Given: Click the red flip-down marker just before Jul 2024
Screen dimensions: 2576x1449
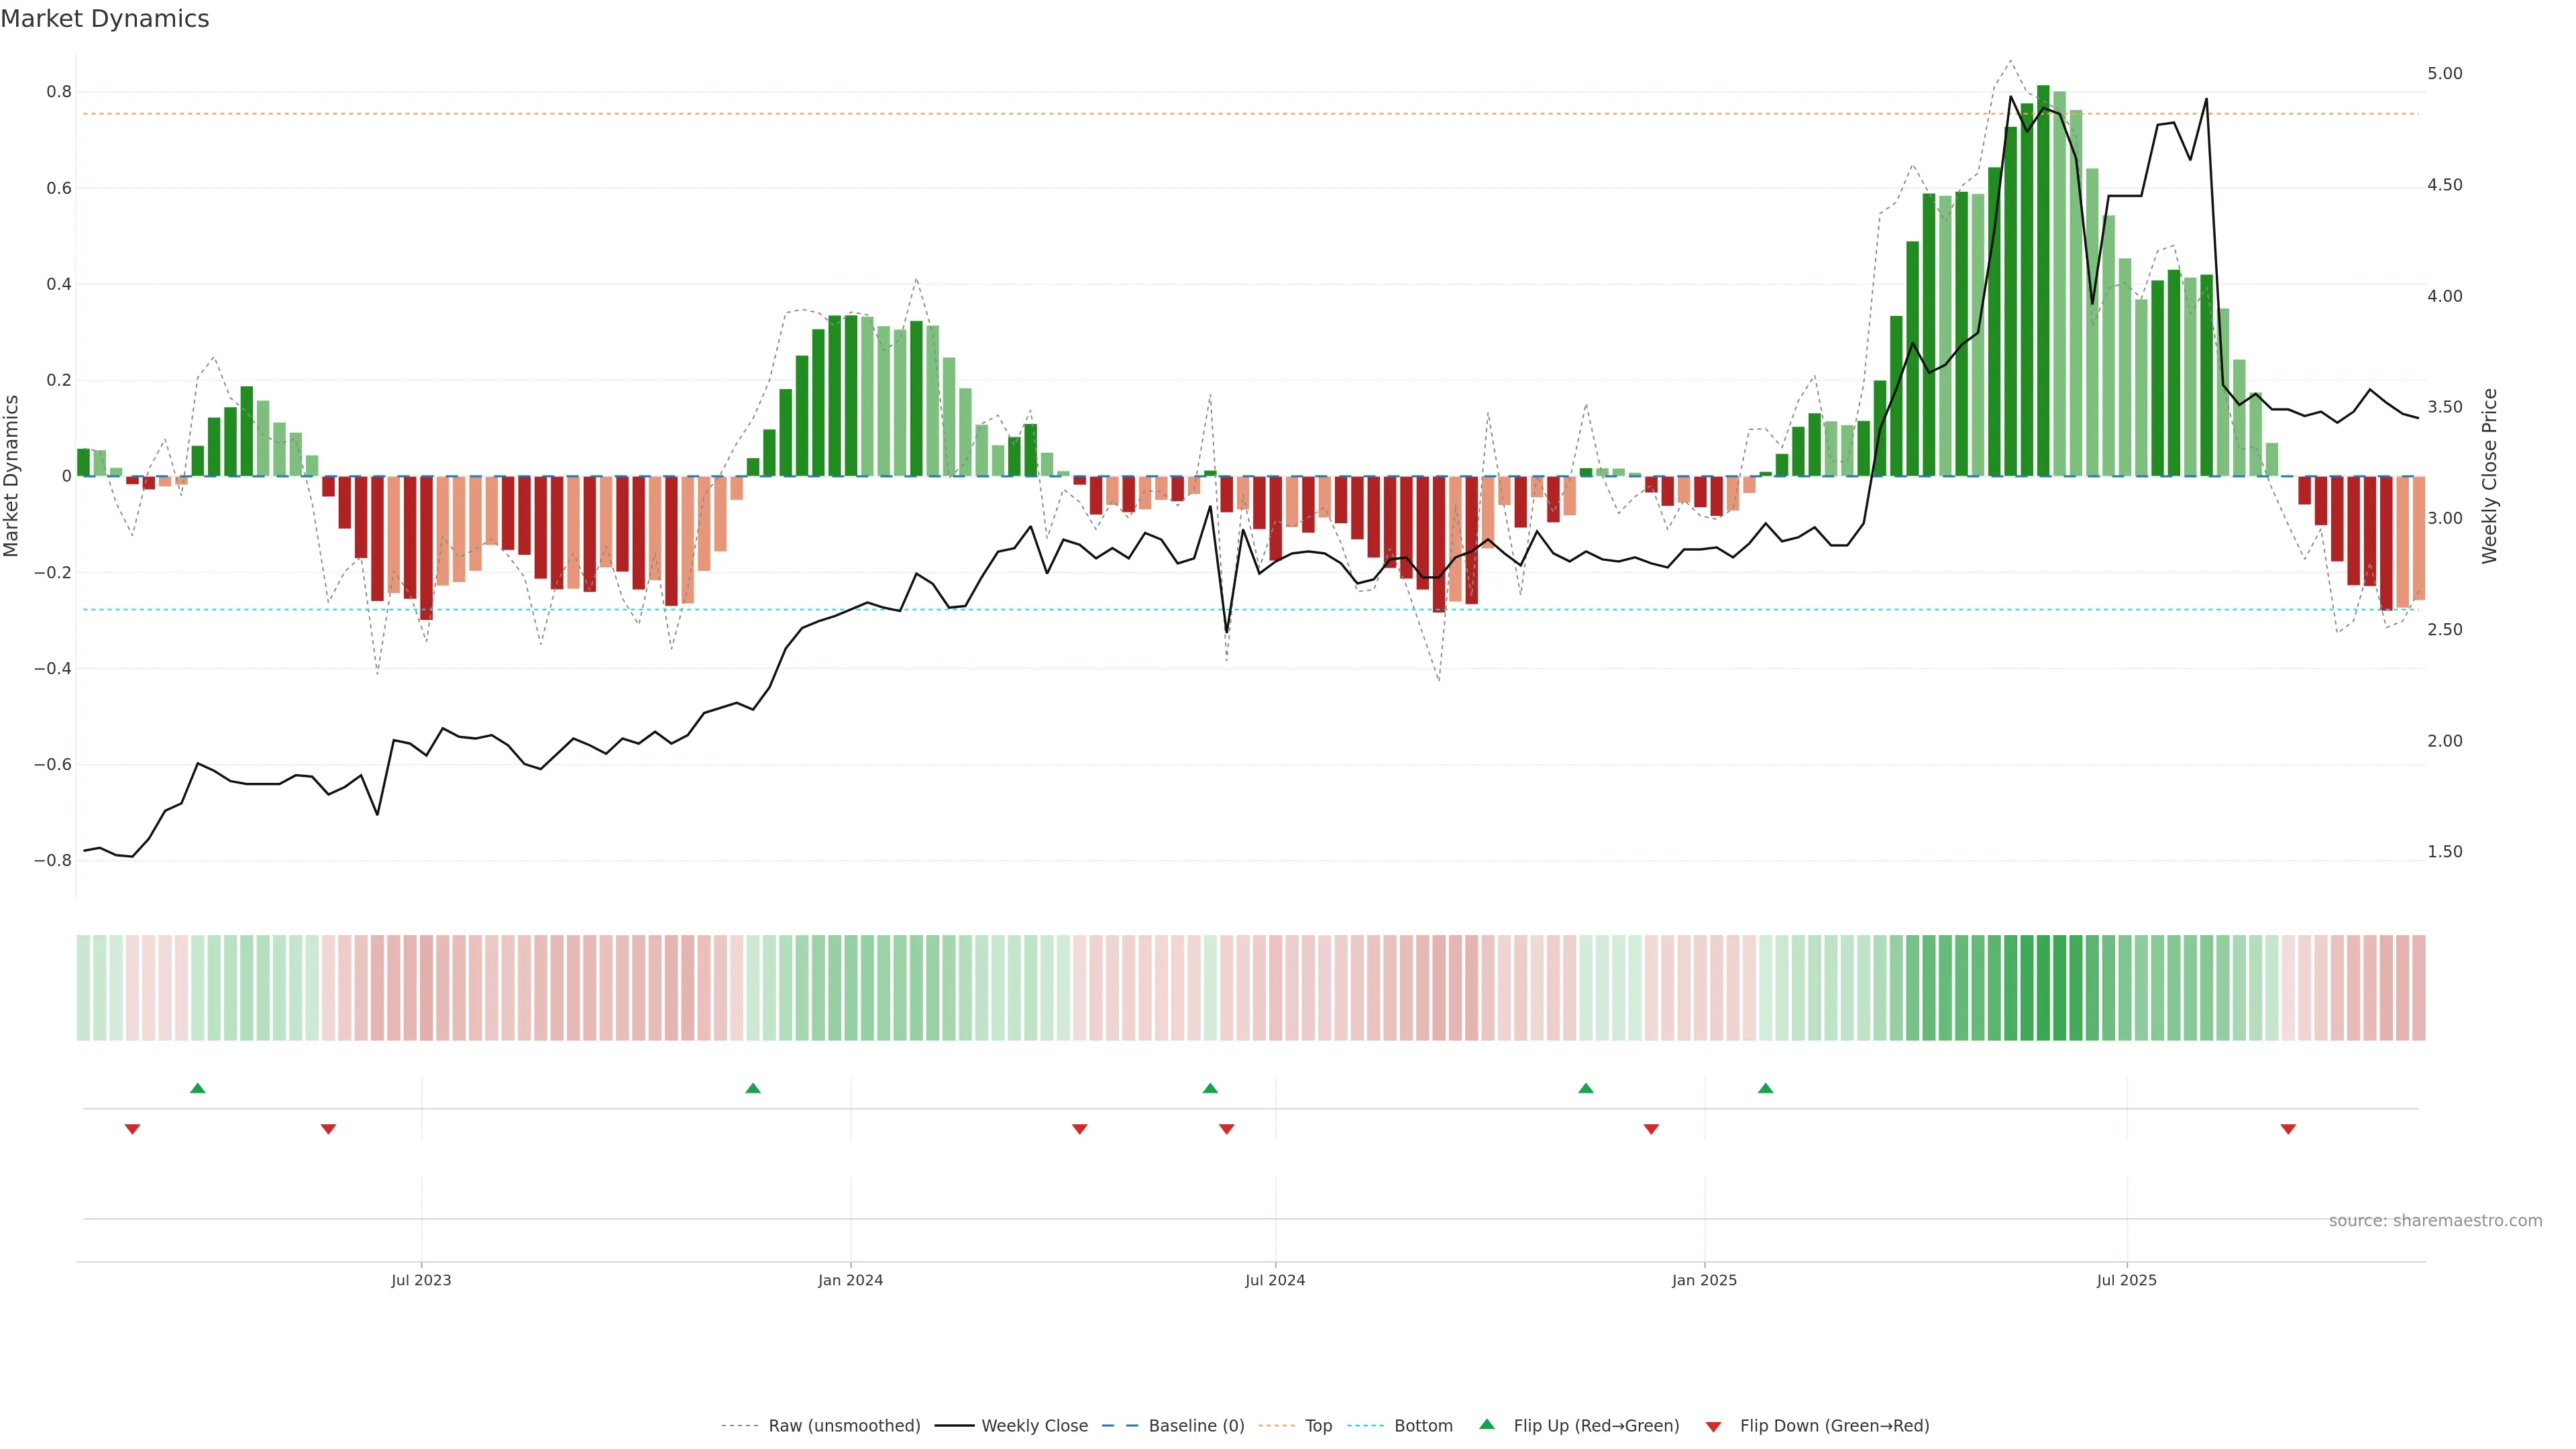Looking at the screenshot, I should point(1227,1129).
